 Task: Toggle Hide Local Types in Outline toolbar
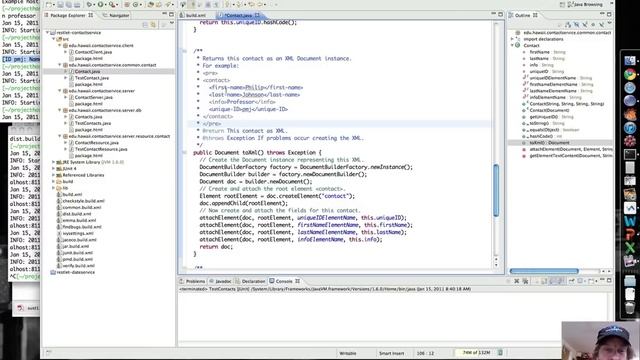point(601,25)
